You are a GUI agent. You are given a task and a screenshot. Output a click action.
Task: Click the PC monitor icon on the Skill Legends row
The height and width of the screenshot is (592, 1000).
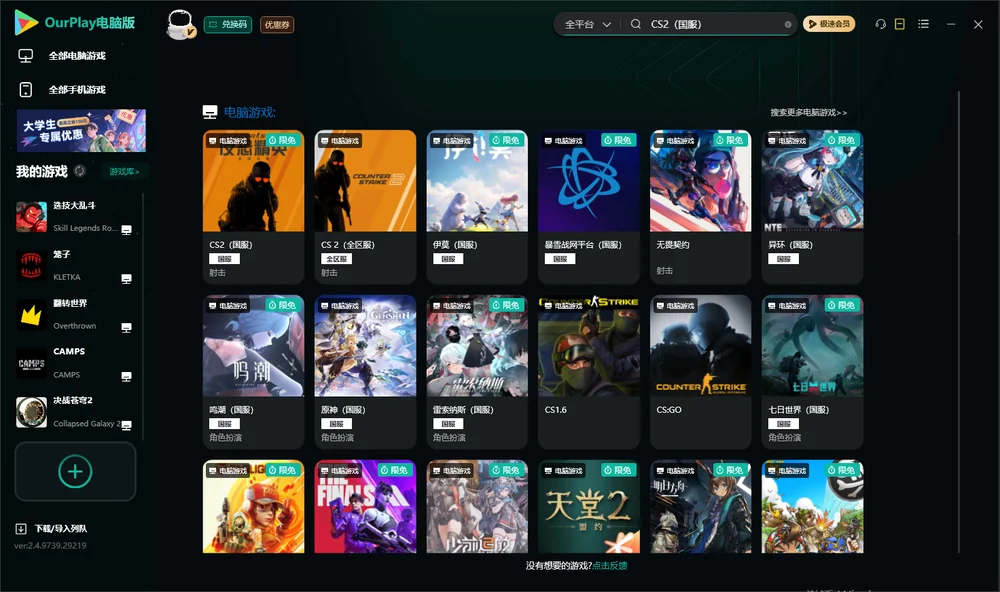pos(126,230)
